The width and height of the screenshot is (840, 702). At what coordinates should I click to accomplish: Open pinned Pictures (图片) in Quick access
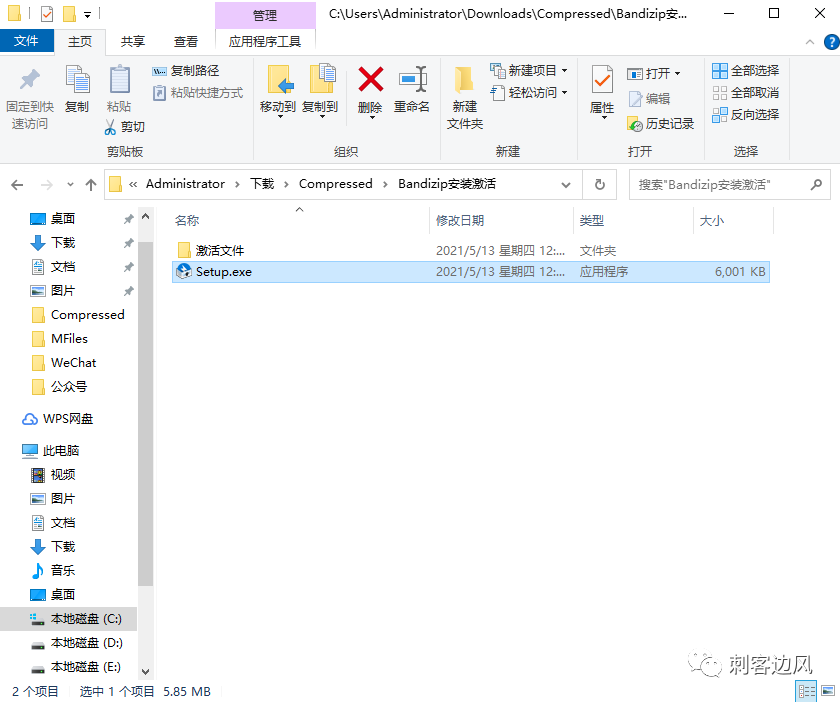point(63,291)
